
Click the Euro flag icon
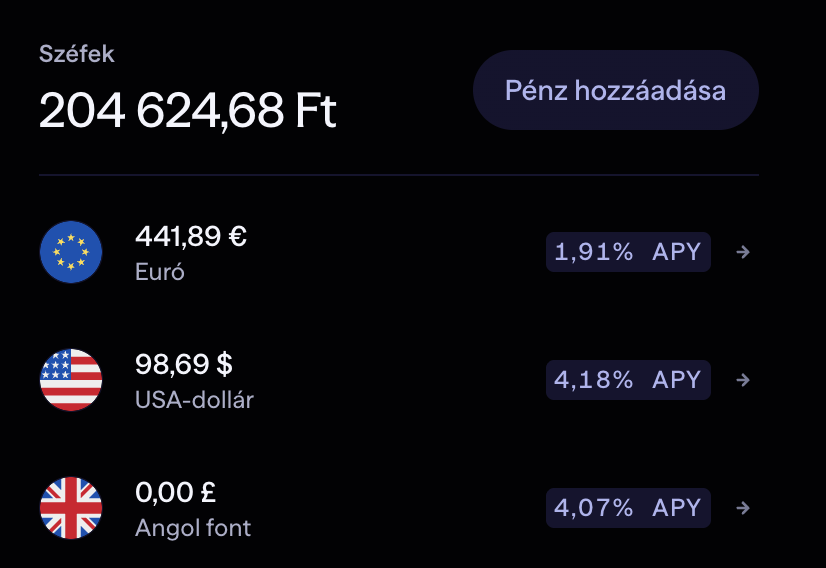(x=71, y=252)
